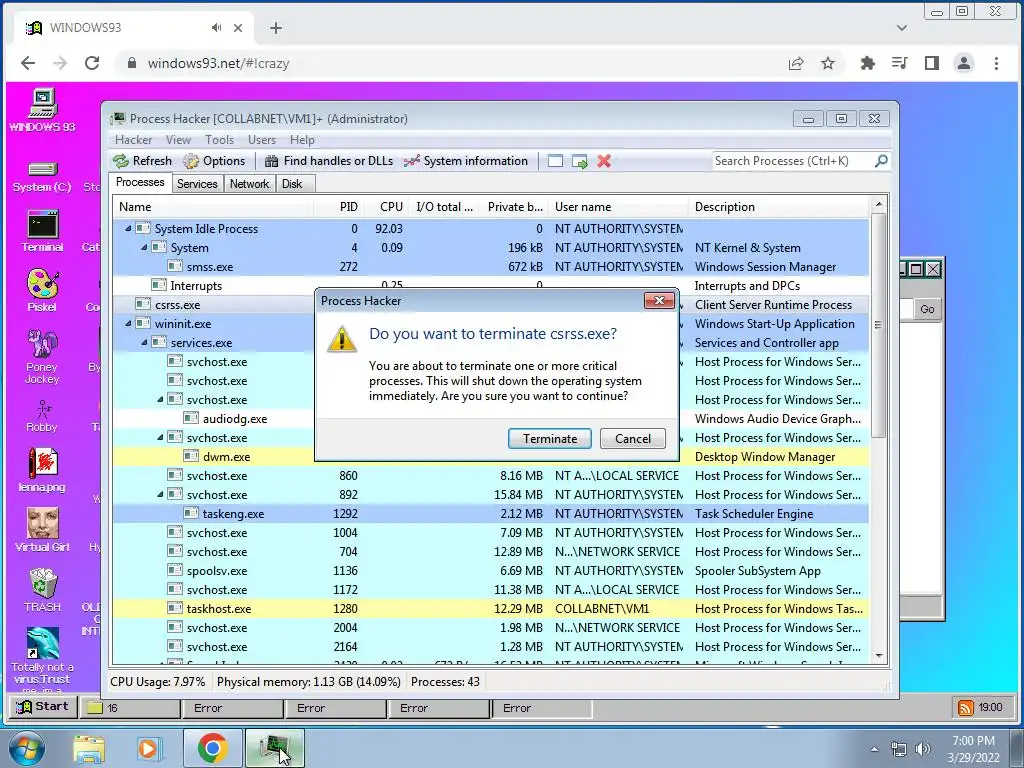Open the View menu
This screenshot has width=1024, height=768.
pos(178,140)
